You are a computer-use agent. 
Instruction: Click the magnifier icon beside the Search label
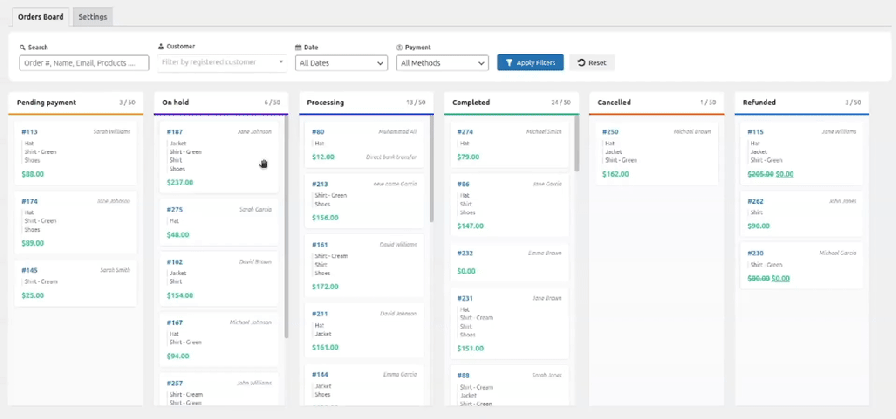(22, 47)
